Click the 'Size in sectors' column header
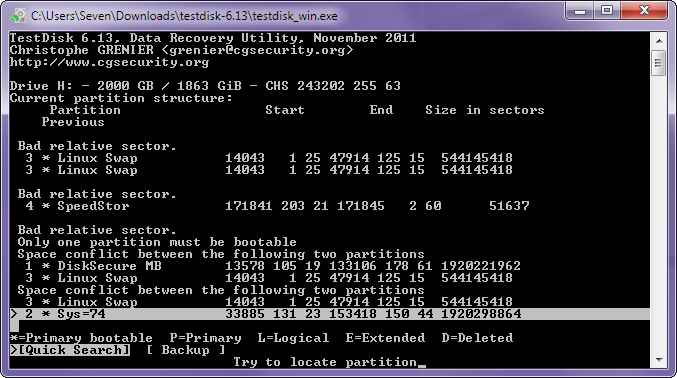The height and width of the screenshot is (378, 677). (x=485, y=110)
